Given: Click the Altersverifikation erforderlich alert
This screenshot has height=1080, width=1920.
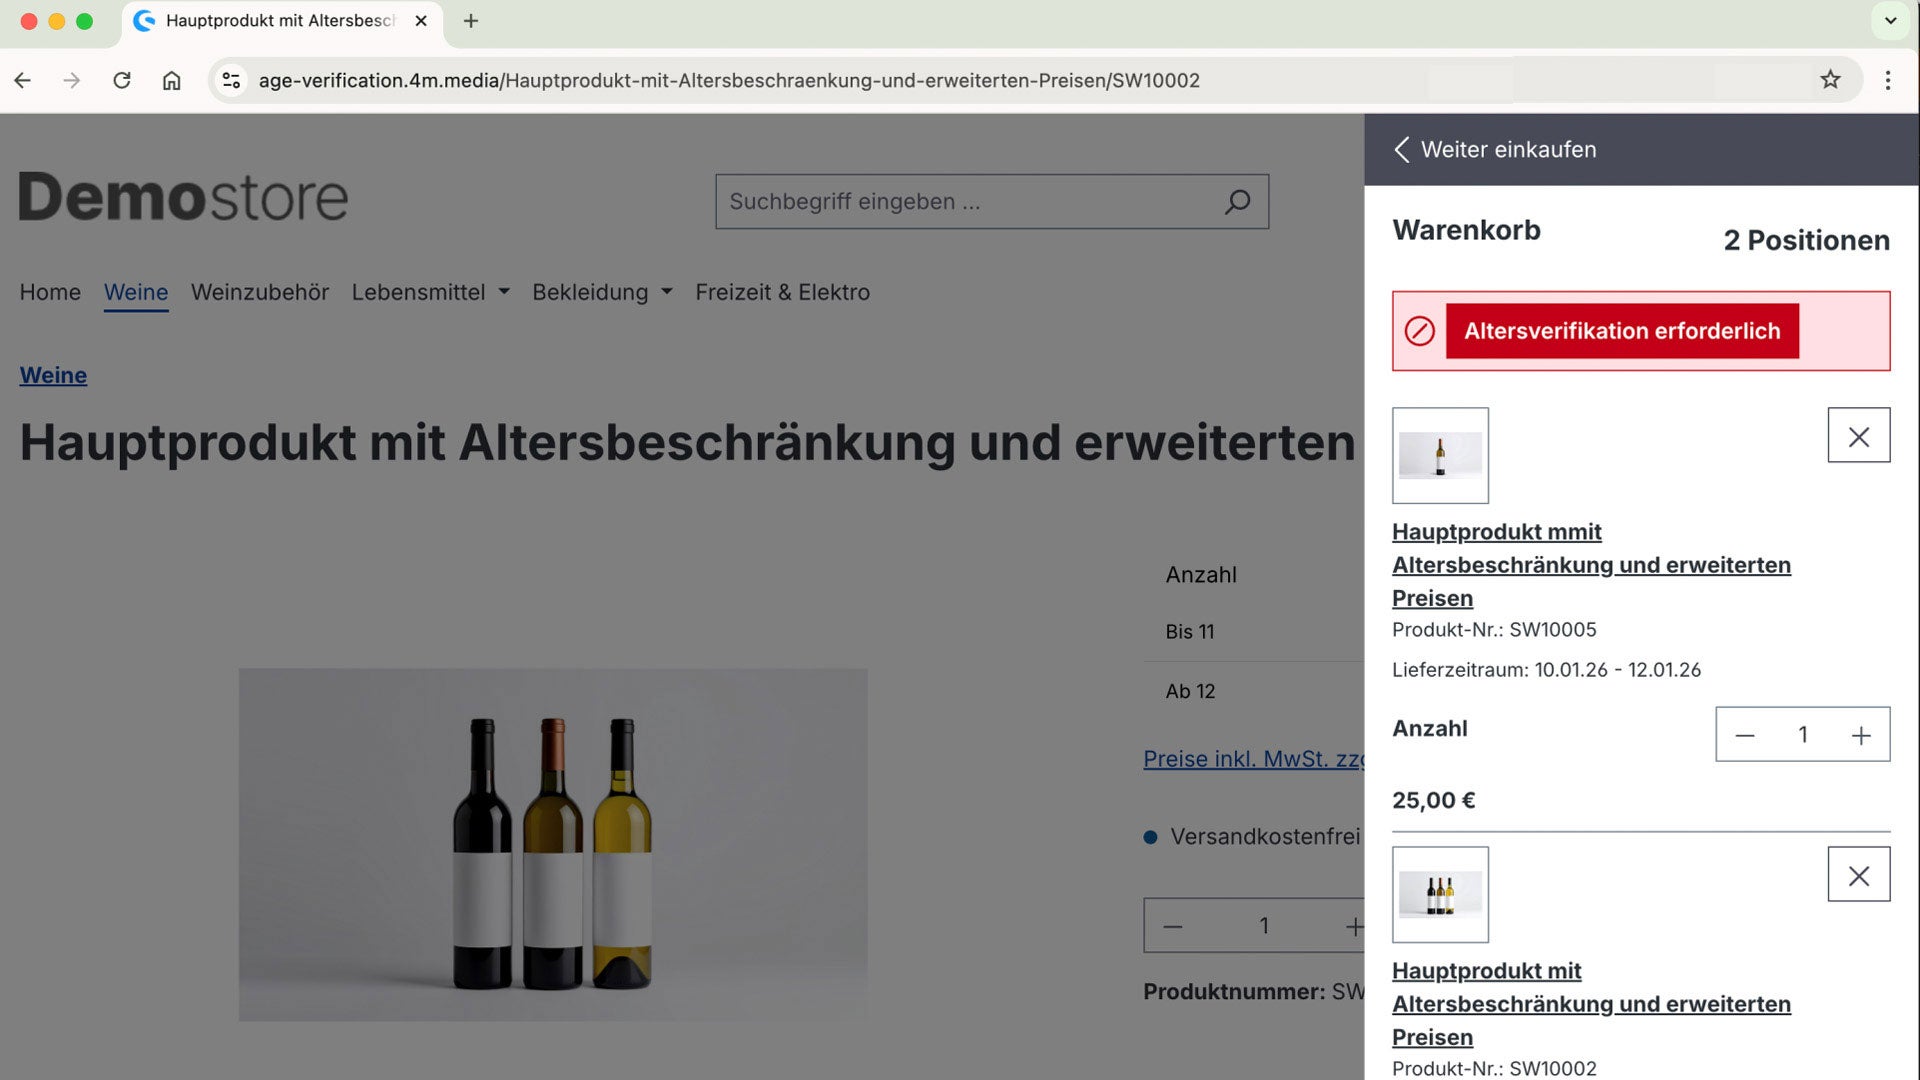Looking at the screenshot, I should pyautogui.click(x=1641, y=331).
